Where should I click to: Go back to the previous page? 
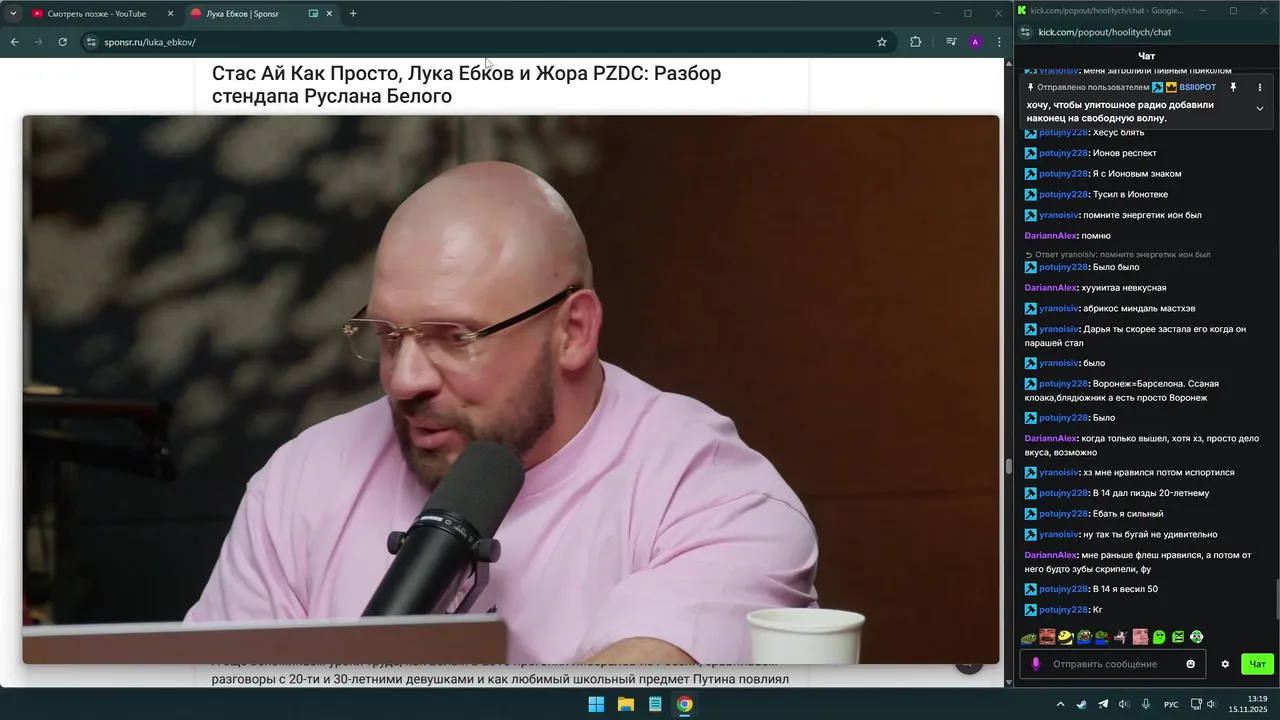pyautogui.click(x=14, y=42)
